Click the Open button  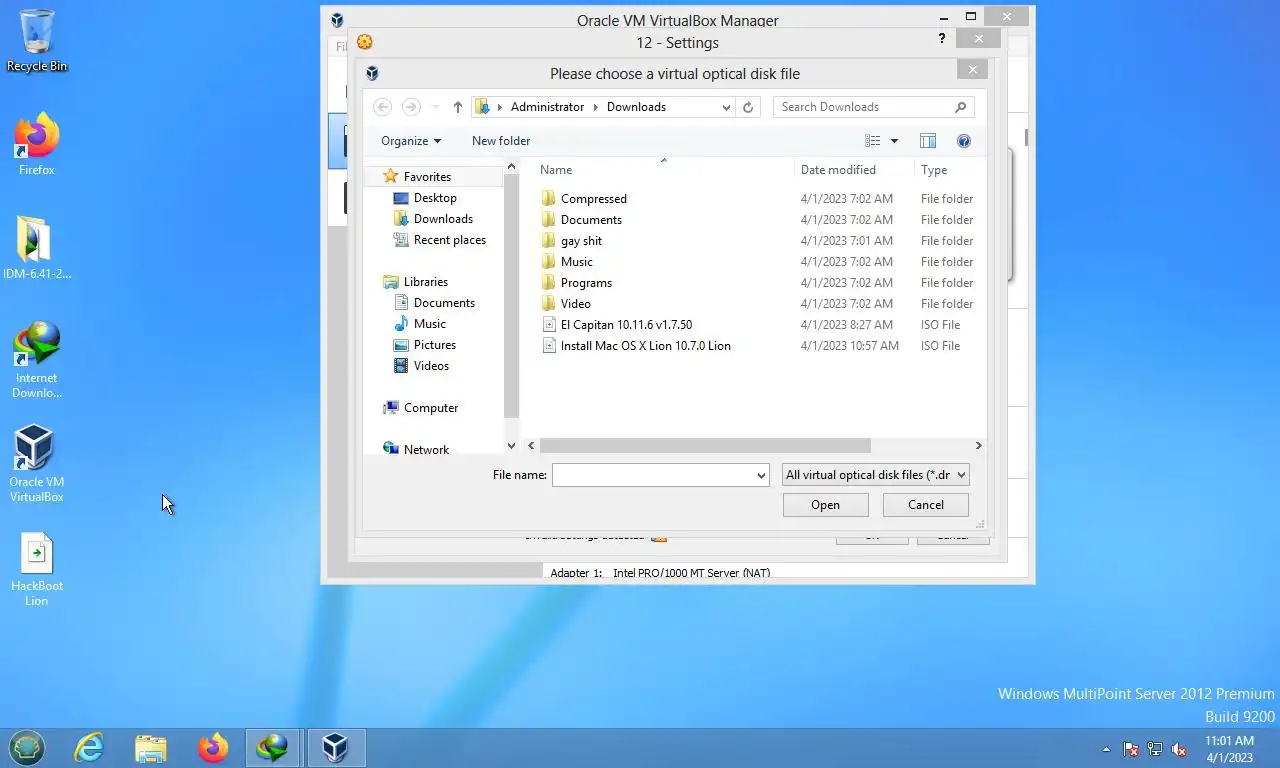[x=825, y=505]
